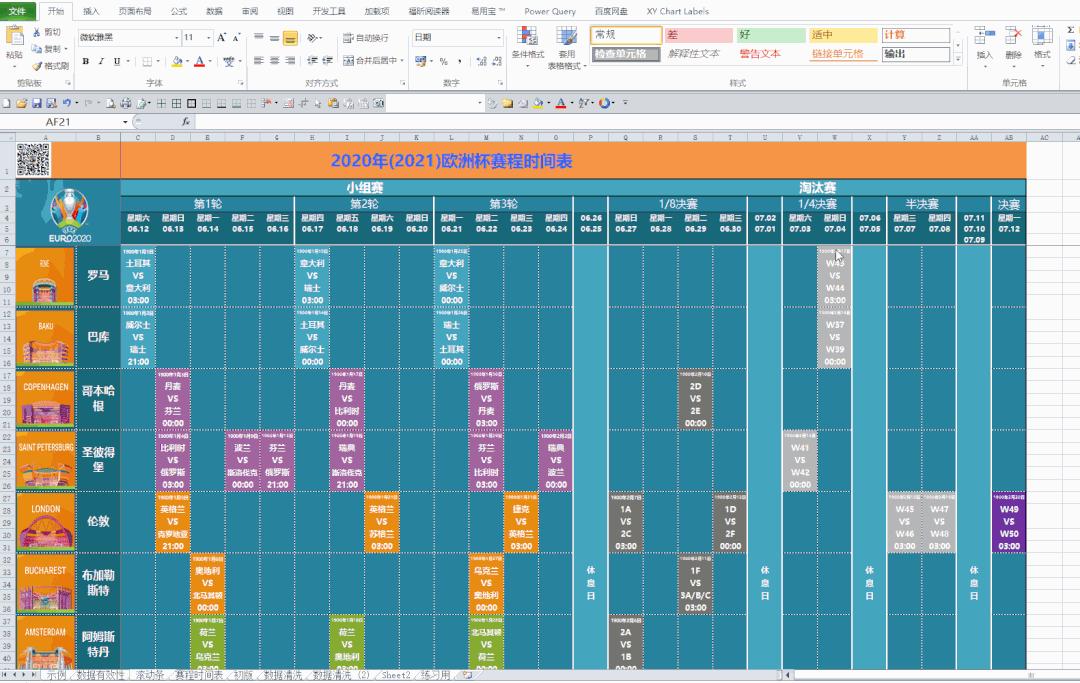Expand Merge & Center (合并后居中) arrow

point(402,61)
